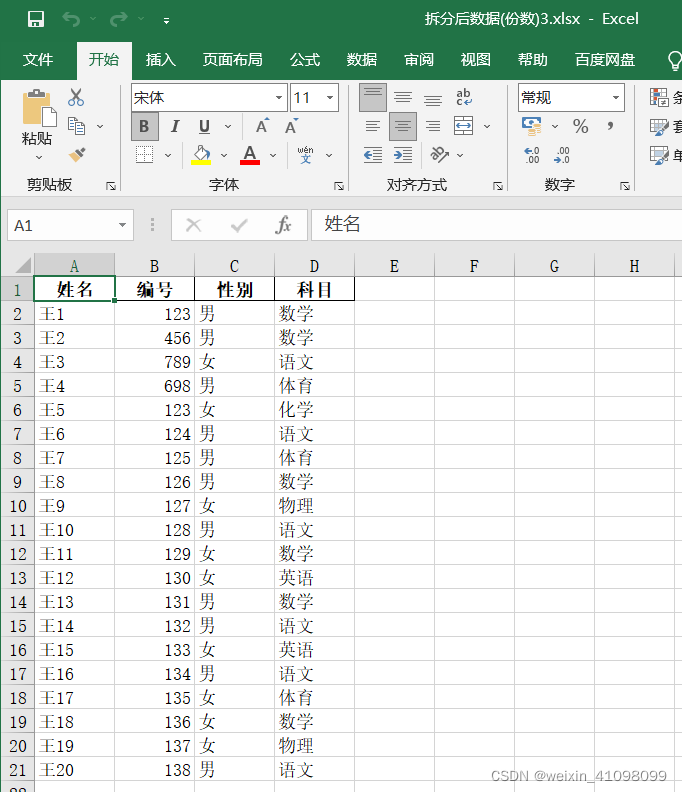Switch to the 页面布局 tab
682x792 pixels.
(x=232, y=60)
